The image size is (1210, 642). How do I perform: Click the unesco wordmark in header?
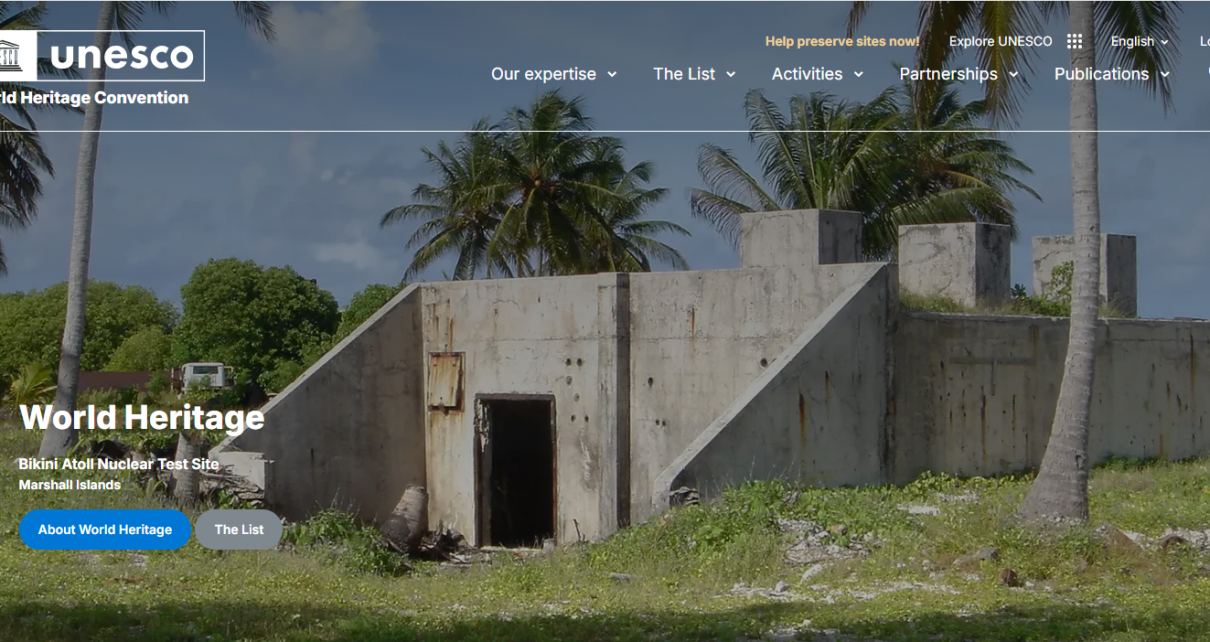tap(122, 55)
